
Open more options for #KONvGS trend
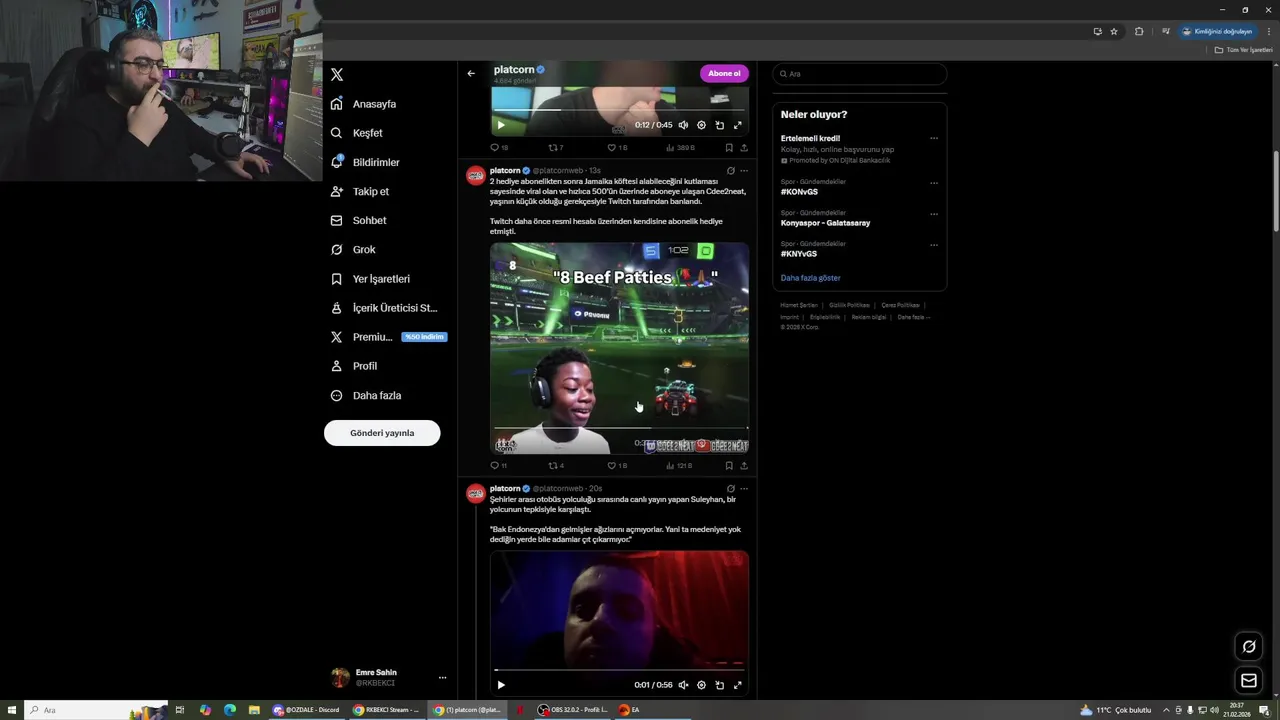pyautogui.click(x=934, y=183)
